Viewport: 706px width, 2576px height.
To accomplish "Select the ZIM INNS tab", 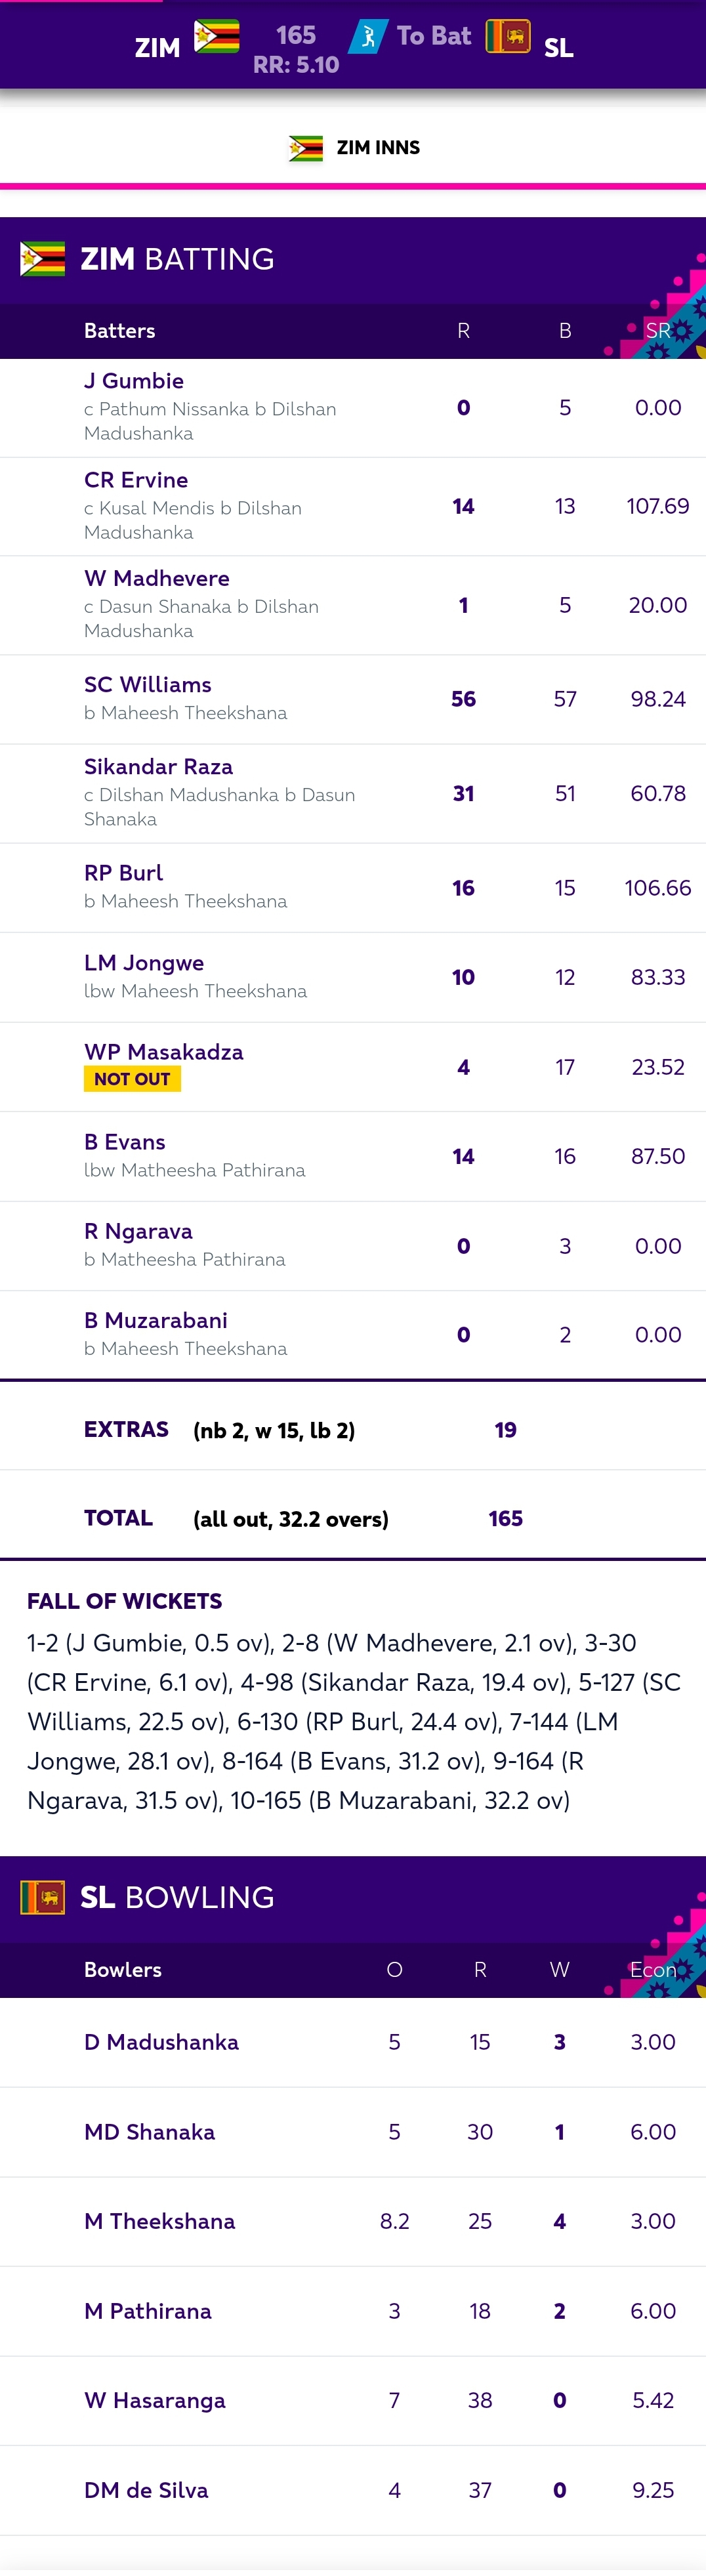I will [353, 148].
